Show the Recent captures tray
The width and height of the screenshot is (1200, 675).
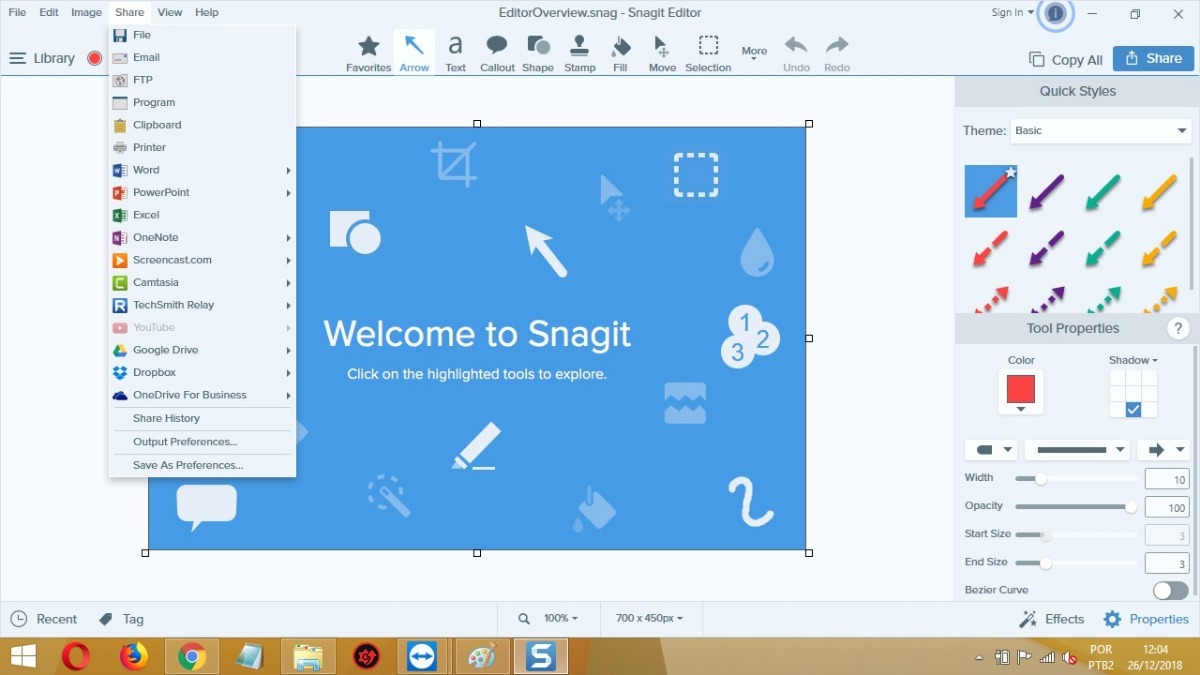pos(43,619)
